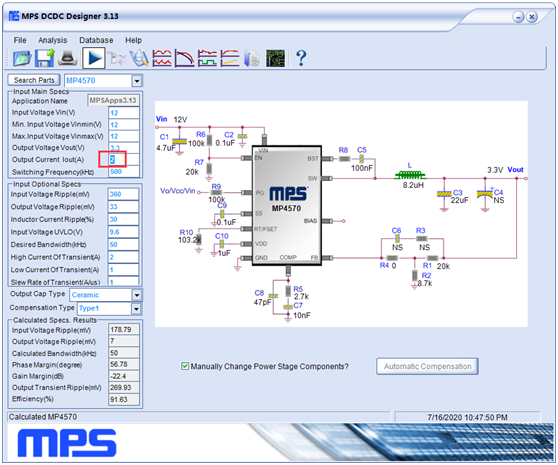Click capacitor C7 10nF in schematic
The height and width of the screenshot is (465, 558).
pos(288,307)
